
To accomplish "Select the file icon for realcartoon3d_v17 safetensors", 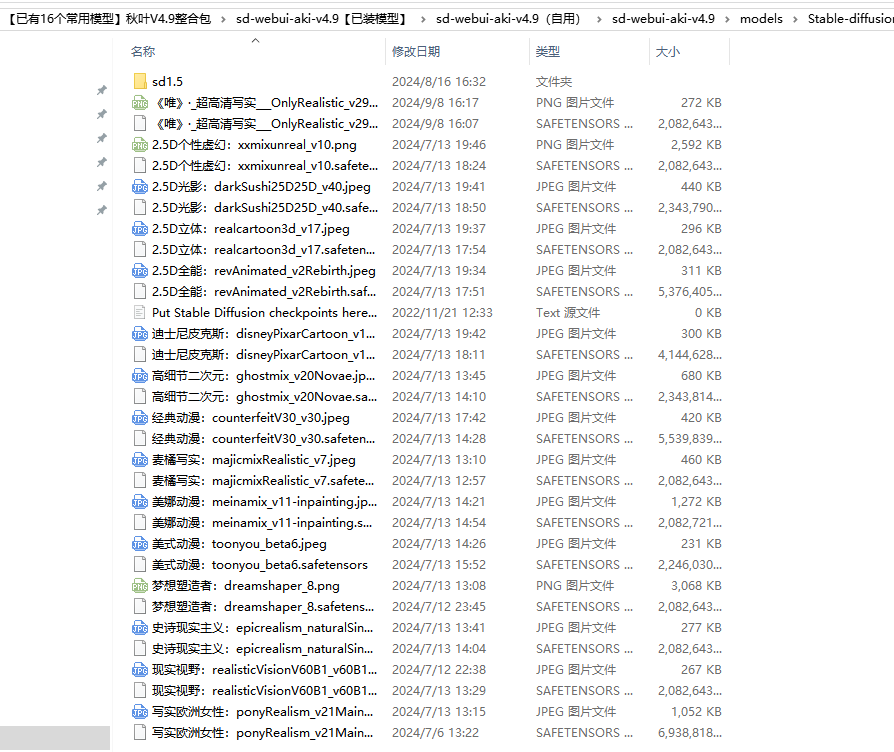I will (140, 250).
